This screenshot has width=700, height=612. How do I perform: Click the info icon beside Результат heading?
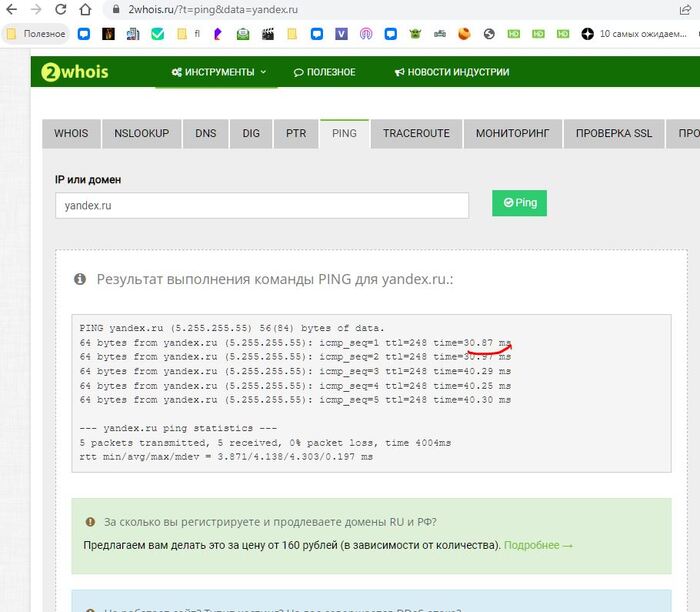pos(80,279)
